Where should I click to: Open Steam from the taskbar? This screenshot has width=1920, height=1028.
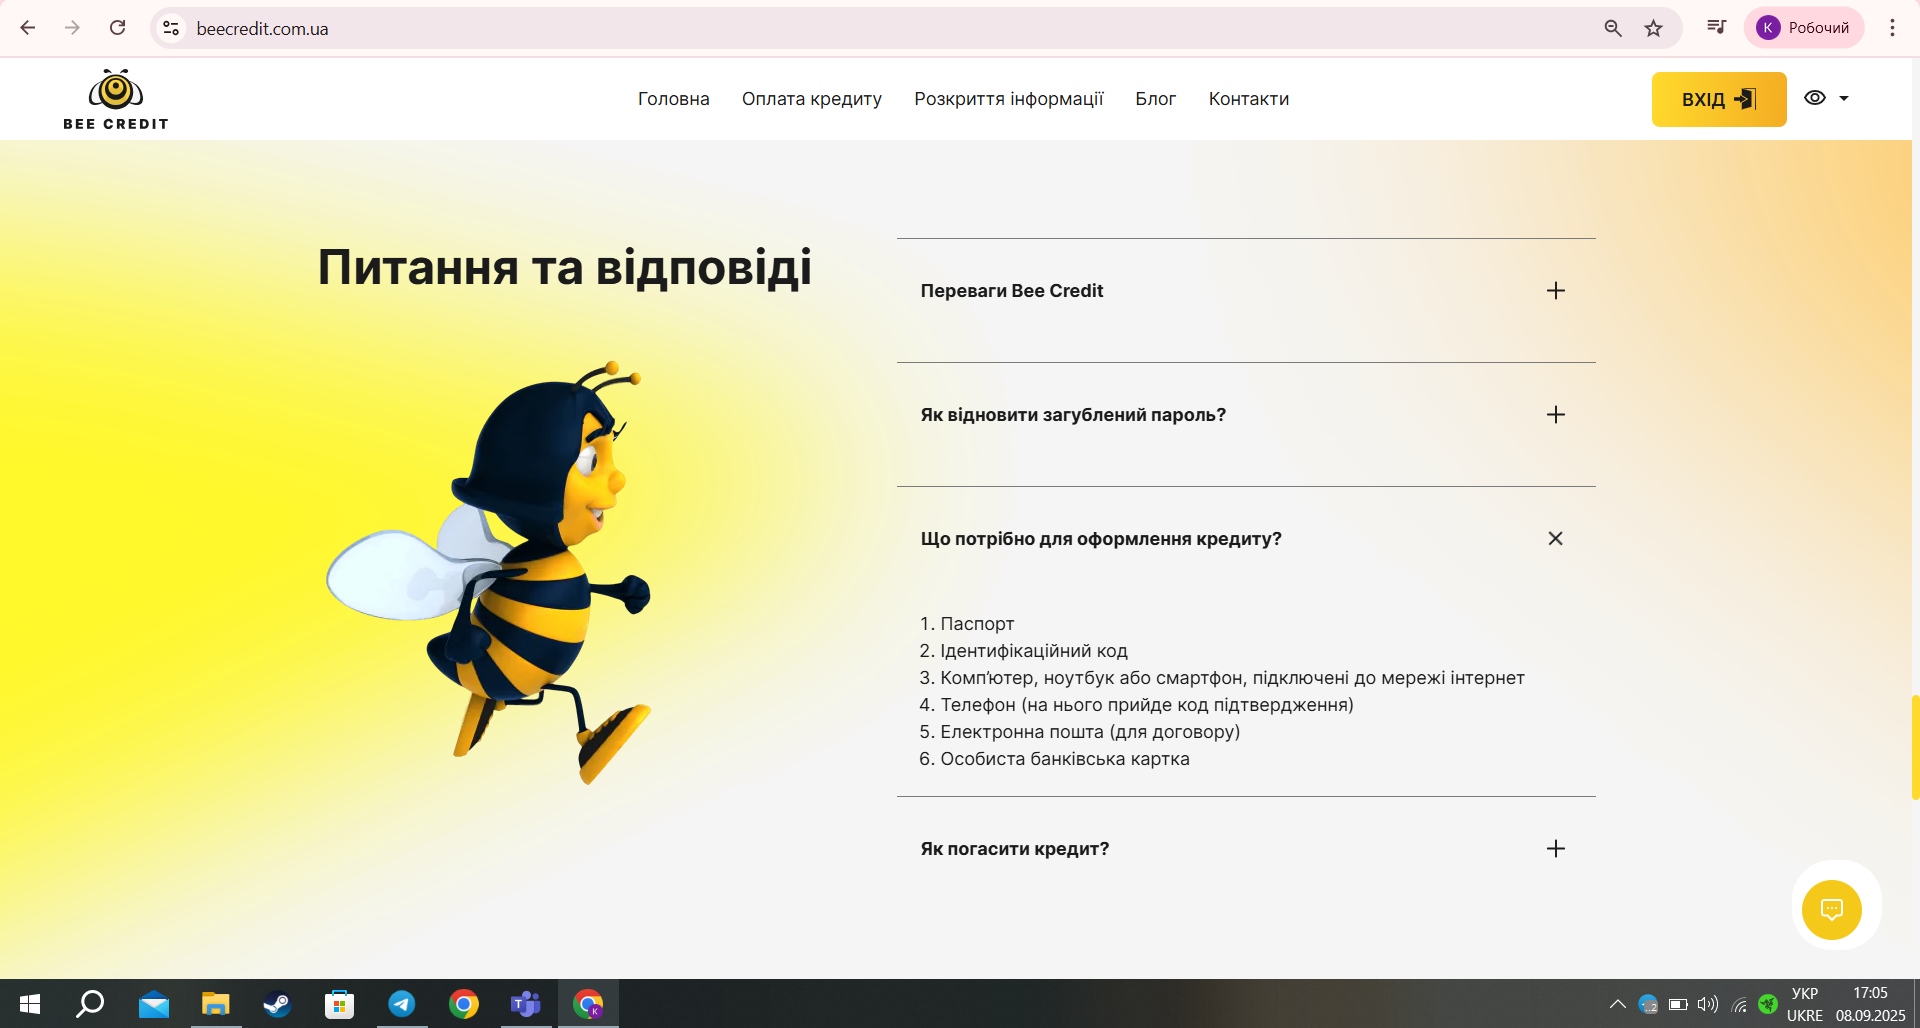point(277,1004)
